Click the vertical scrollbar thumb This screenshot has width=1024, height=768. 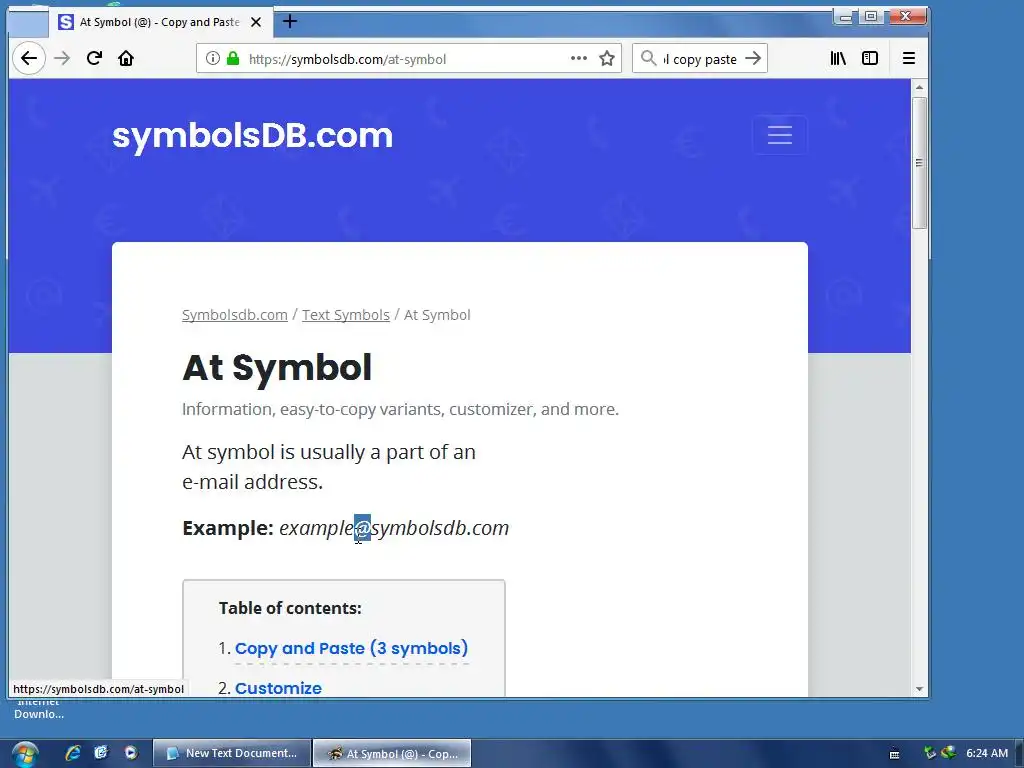[x=920, y=163]
